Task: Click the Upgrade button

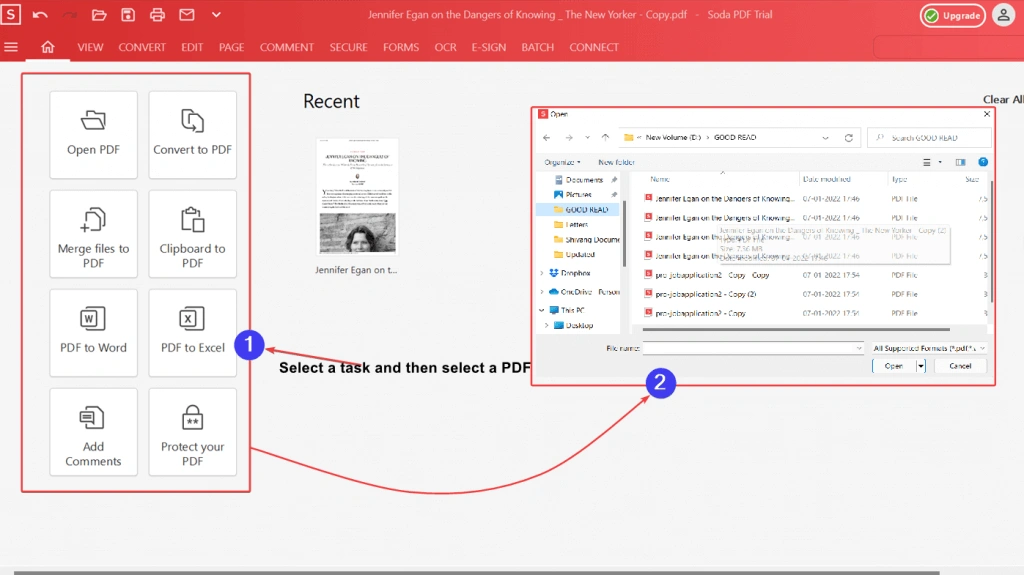Action: 953,15
